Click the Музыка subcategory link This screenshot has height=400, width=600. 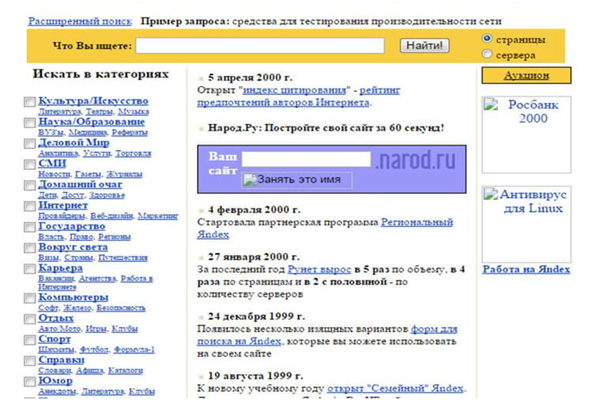[x=134, y=112]
